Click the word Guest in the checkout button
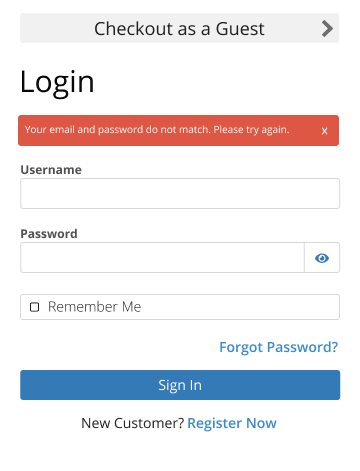This screenshot has width=360, height=471. [240, 29]
